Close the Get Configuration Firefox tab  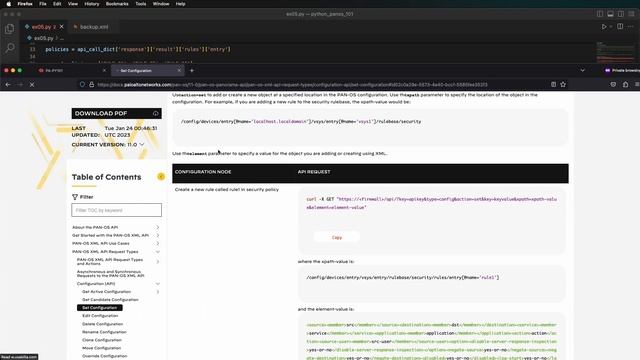(x=179, y=71)
